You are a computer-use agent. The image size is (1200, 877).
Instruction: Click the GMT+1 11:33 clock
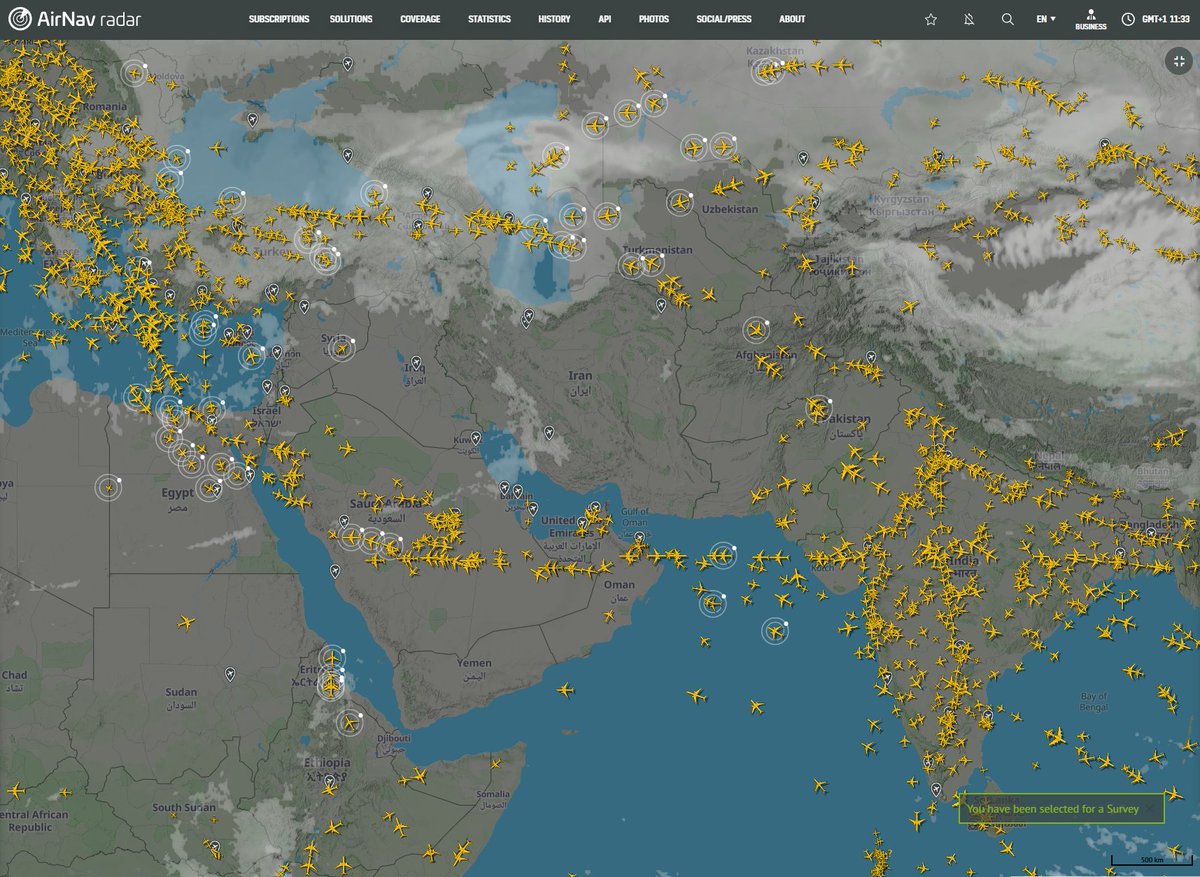(1155, 19)
